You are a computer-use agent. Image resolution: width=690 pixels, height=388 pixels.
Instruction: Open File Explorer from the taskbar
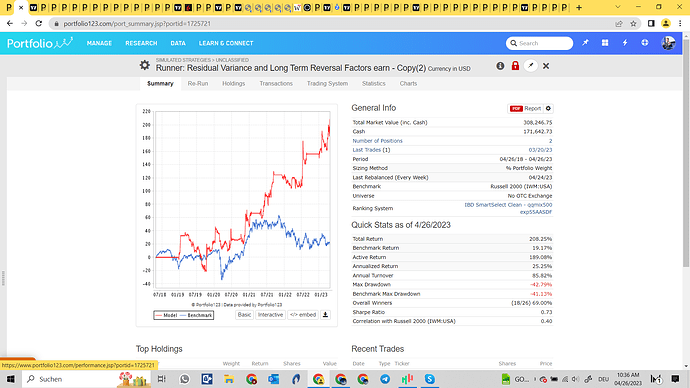coord(229,379)
